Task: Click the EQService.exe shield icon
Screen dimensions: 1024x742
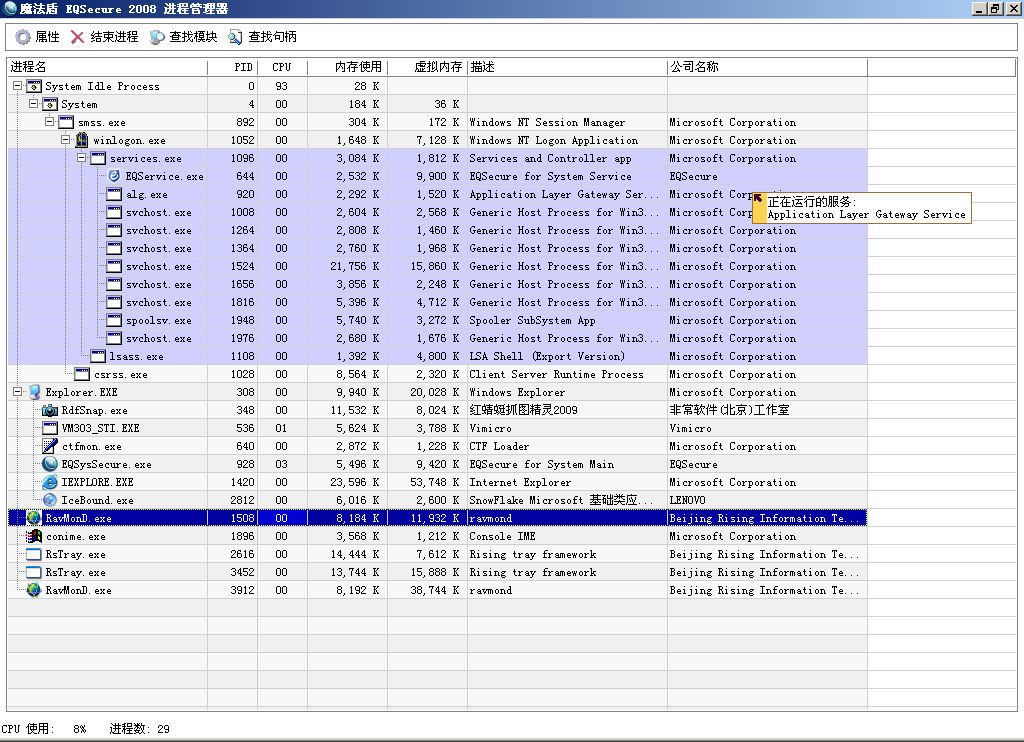Action: pyautogui.click(x=114, y=176)
